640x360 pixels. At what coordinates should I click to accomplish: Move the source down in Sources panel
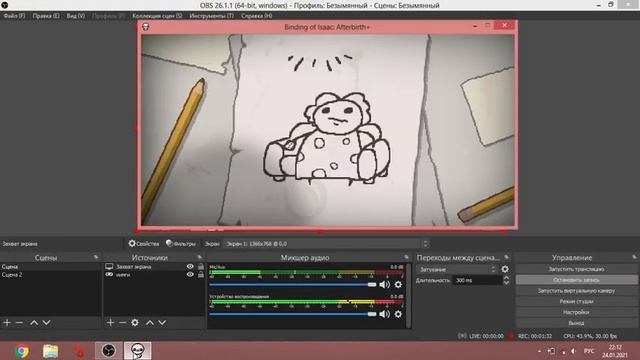tap(162, 322)
